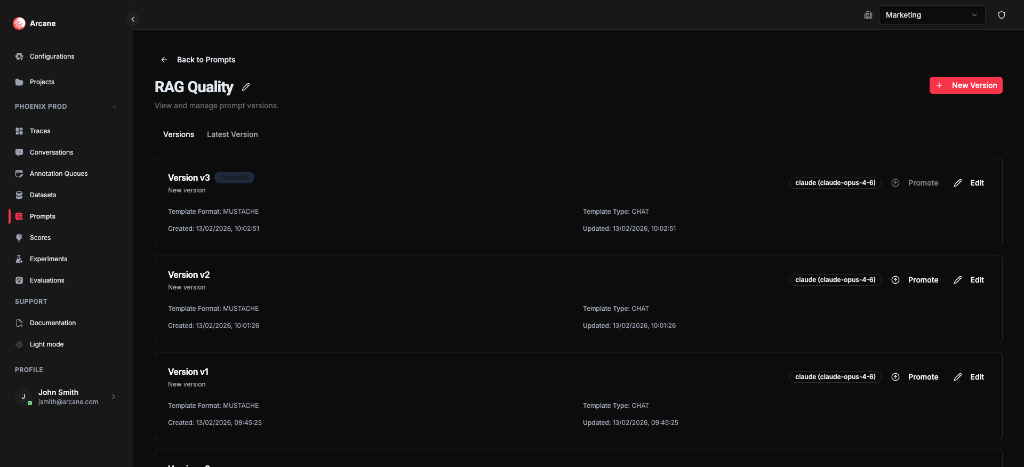Open the Scores page
The image size is (1024, 467).
[39, 237]
